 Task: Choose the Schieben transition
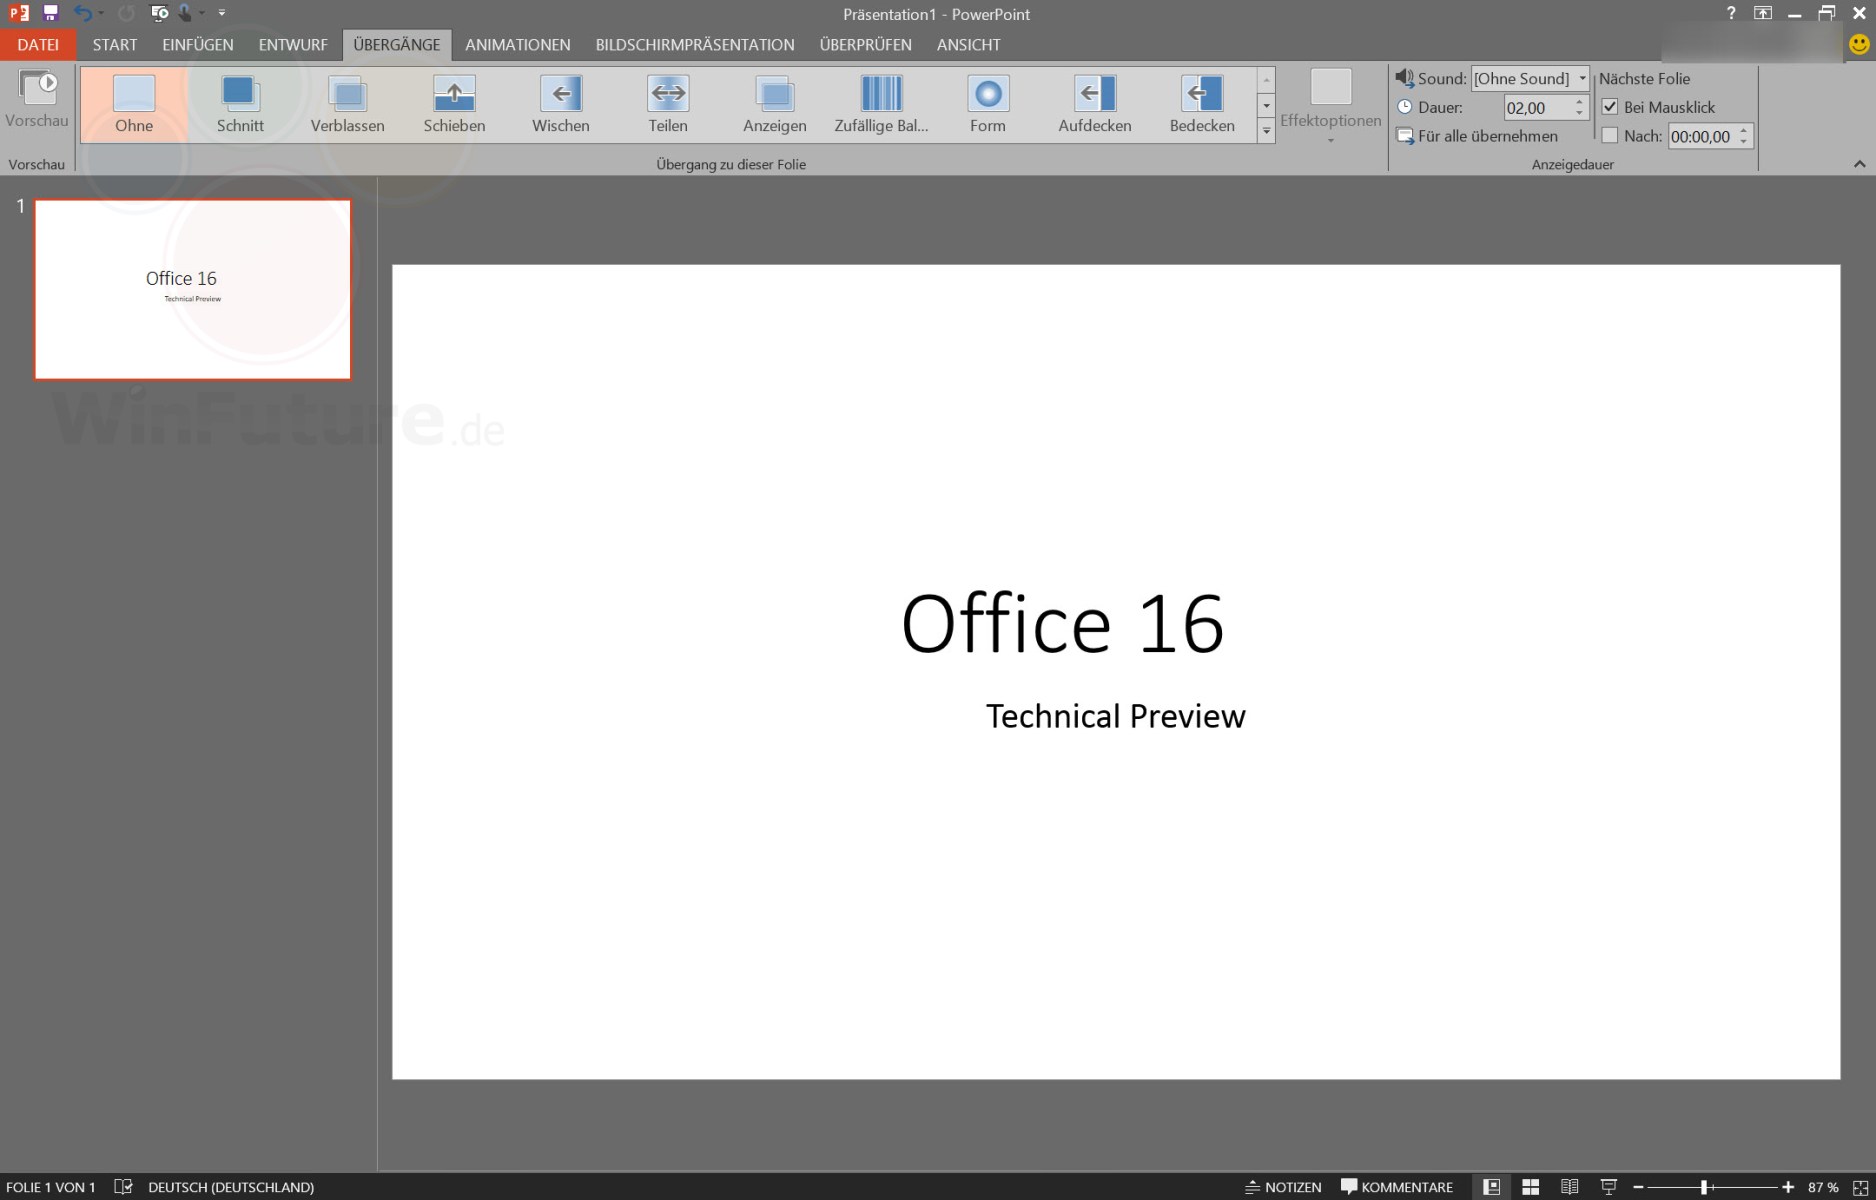[454, 104]
